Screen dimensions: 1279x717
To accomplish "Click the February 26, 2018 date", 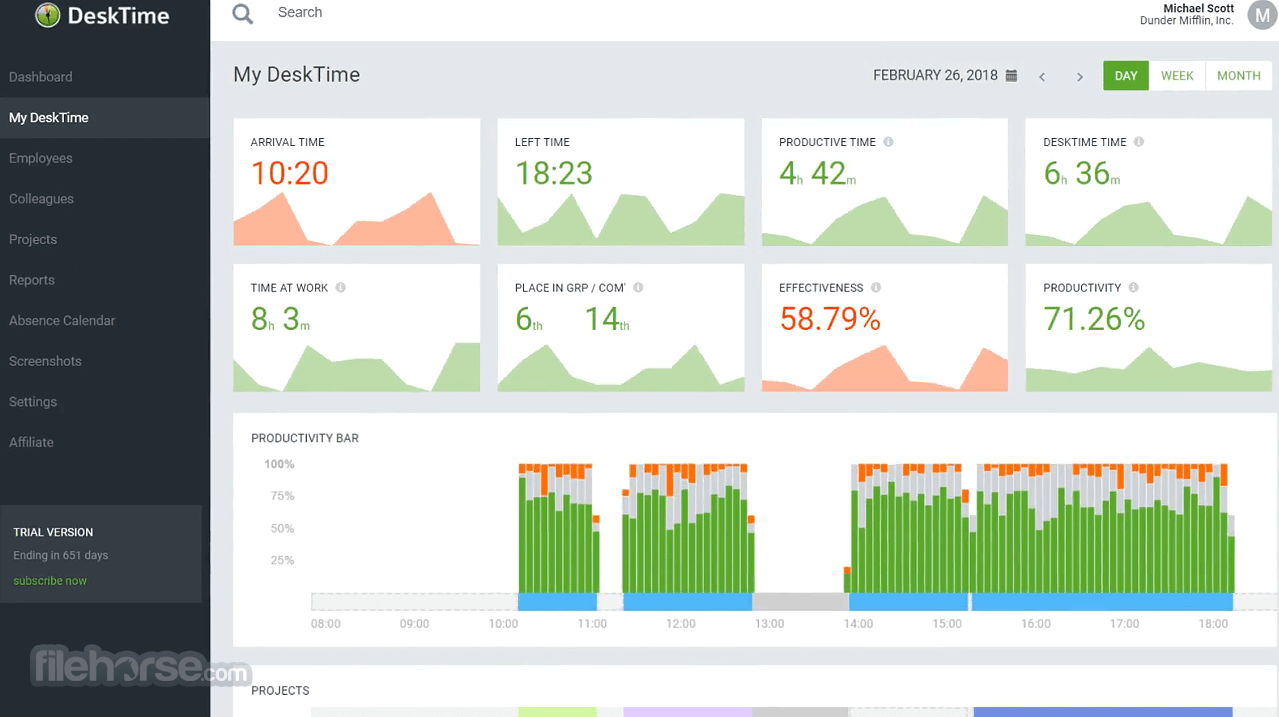I will coord(935,76).
